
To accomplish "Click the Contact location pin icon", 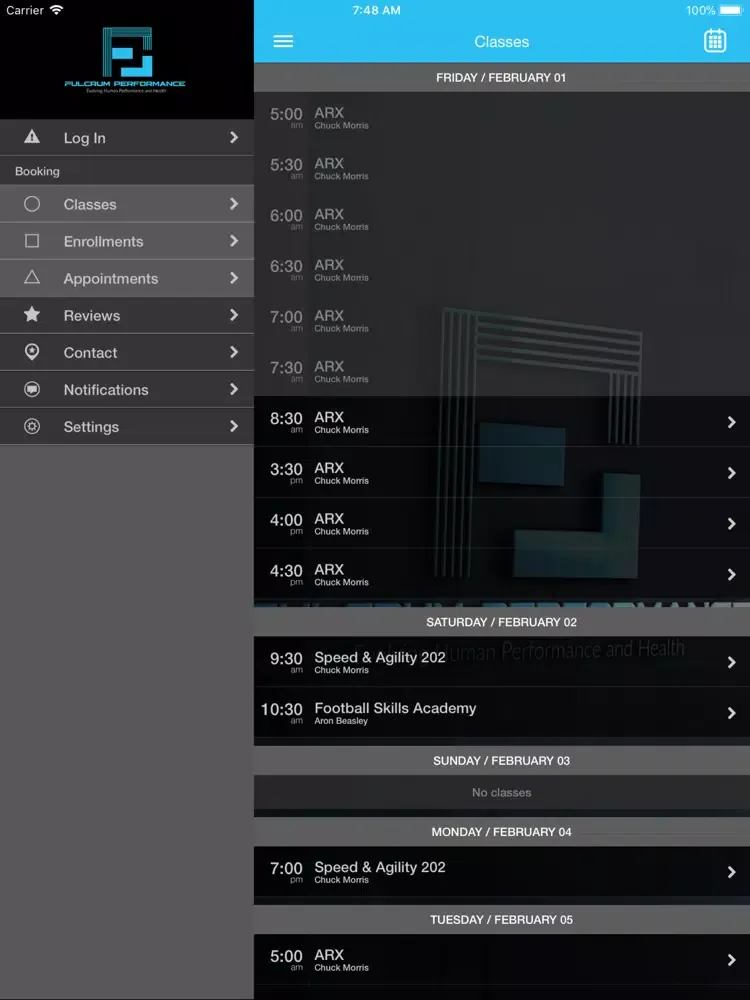I will click(32, 351).
